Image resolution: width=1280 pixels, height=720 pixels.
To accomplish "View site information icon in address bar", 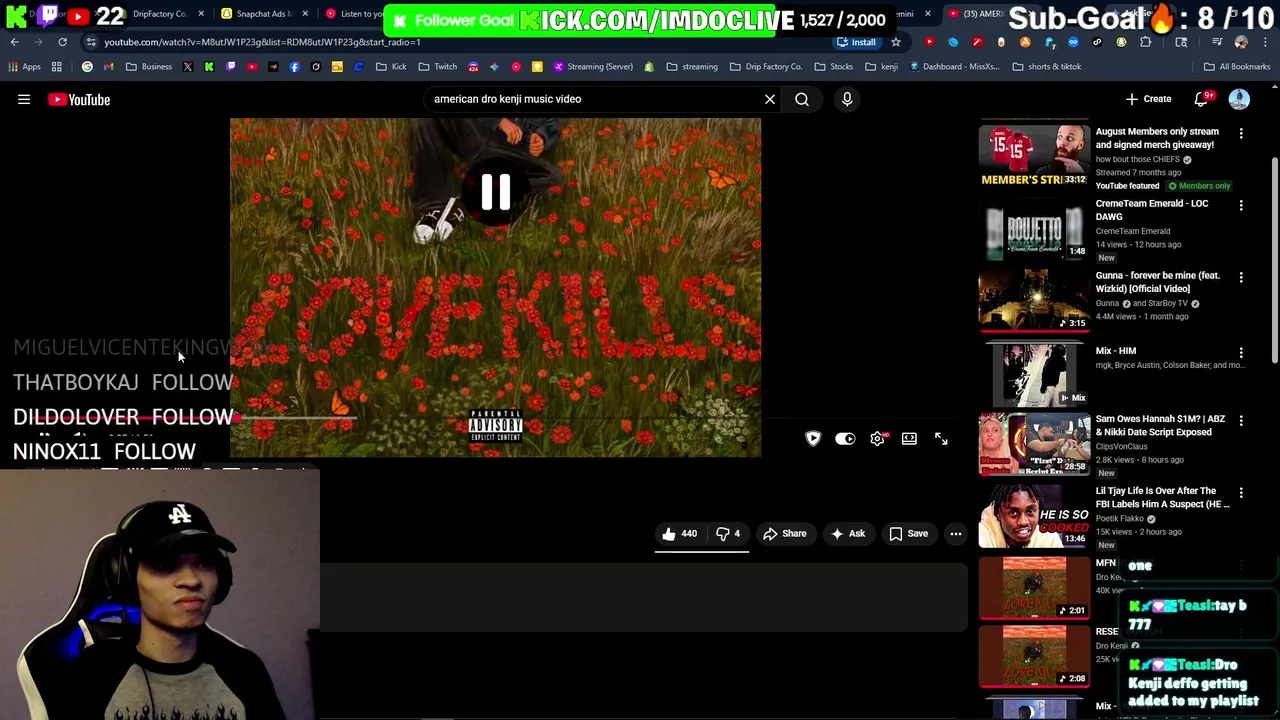I will (91, 42).
